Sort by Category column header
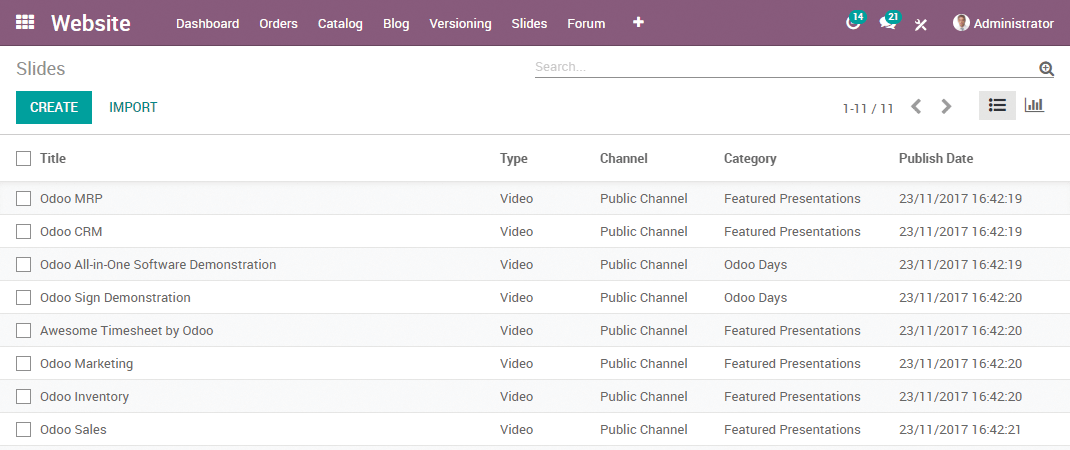 coord(750,158)
